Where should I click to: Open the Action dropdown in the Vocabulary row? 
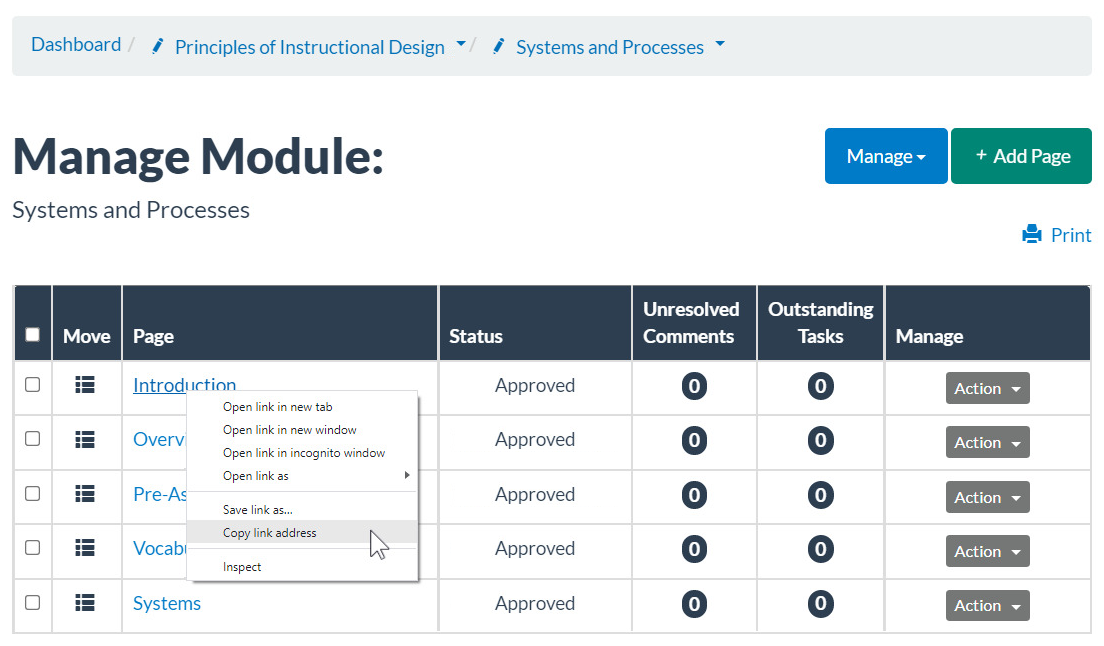click(987, 551)
